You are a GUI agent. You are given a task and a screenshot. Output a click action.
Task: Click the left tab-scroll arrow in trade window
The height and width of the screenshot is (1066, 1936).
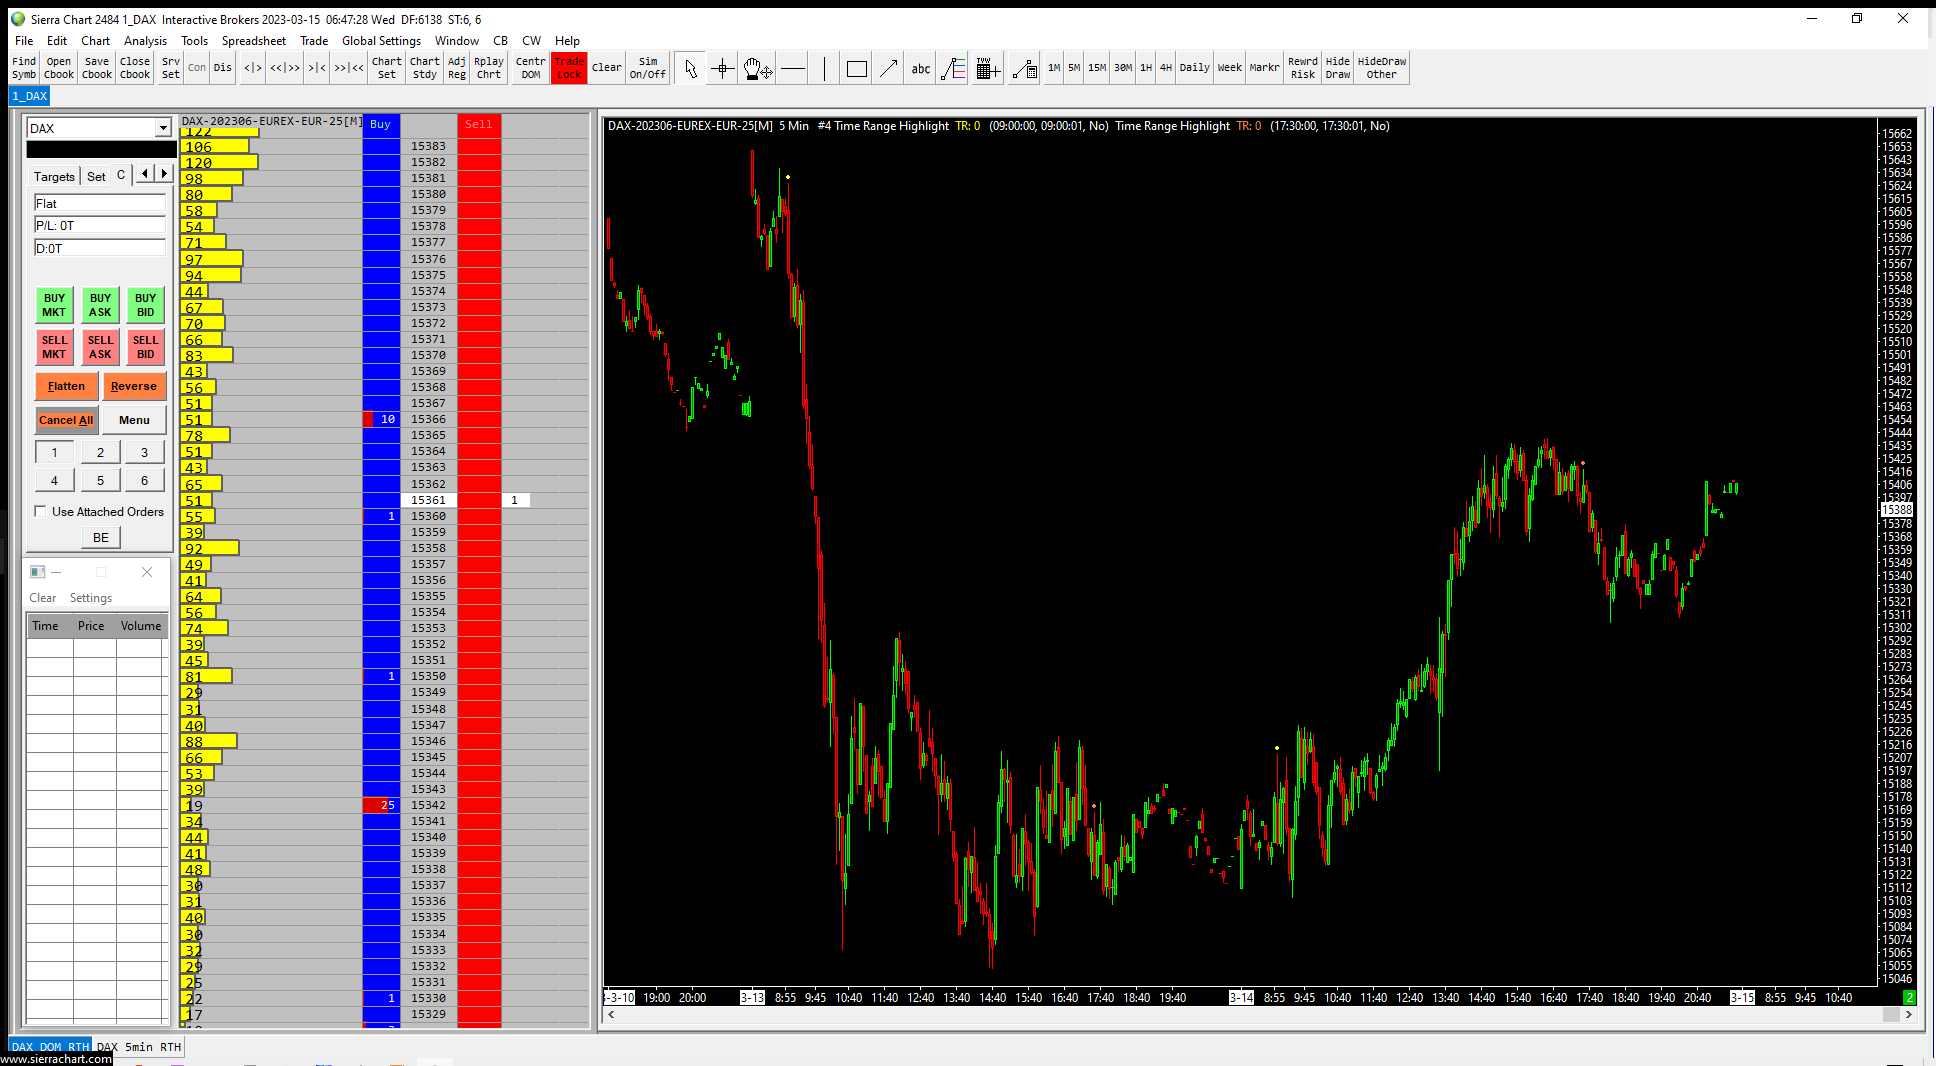145,174
